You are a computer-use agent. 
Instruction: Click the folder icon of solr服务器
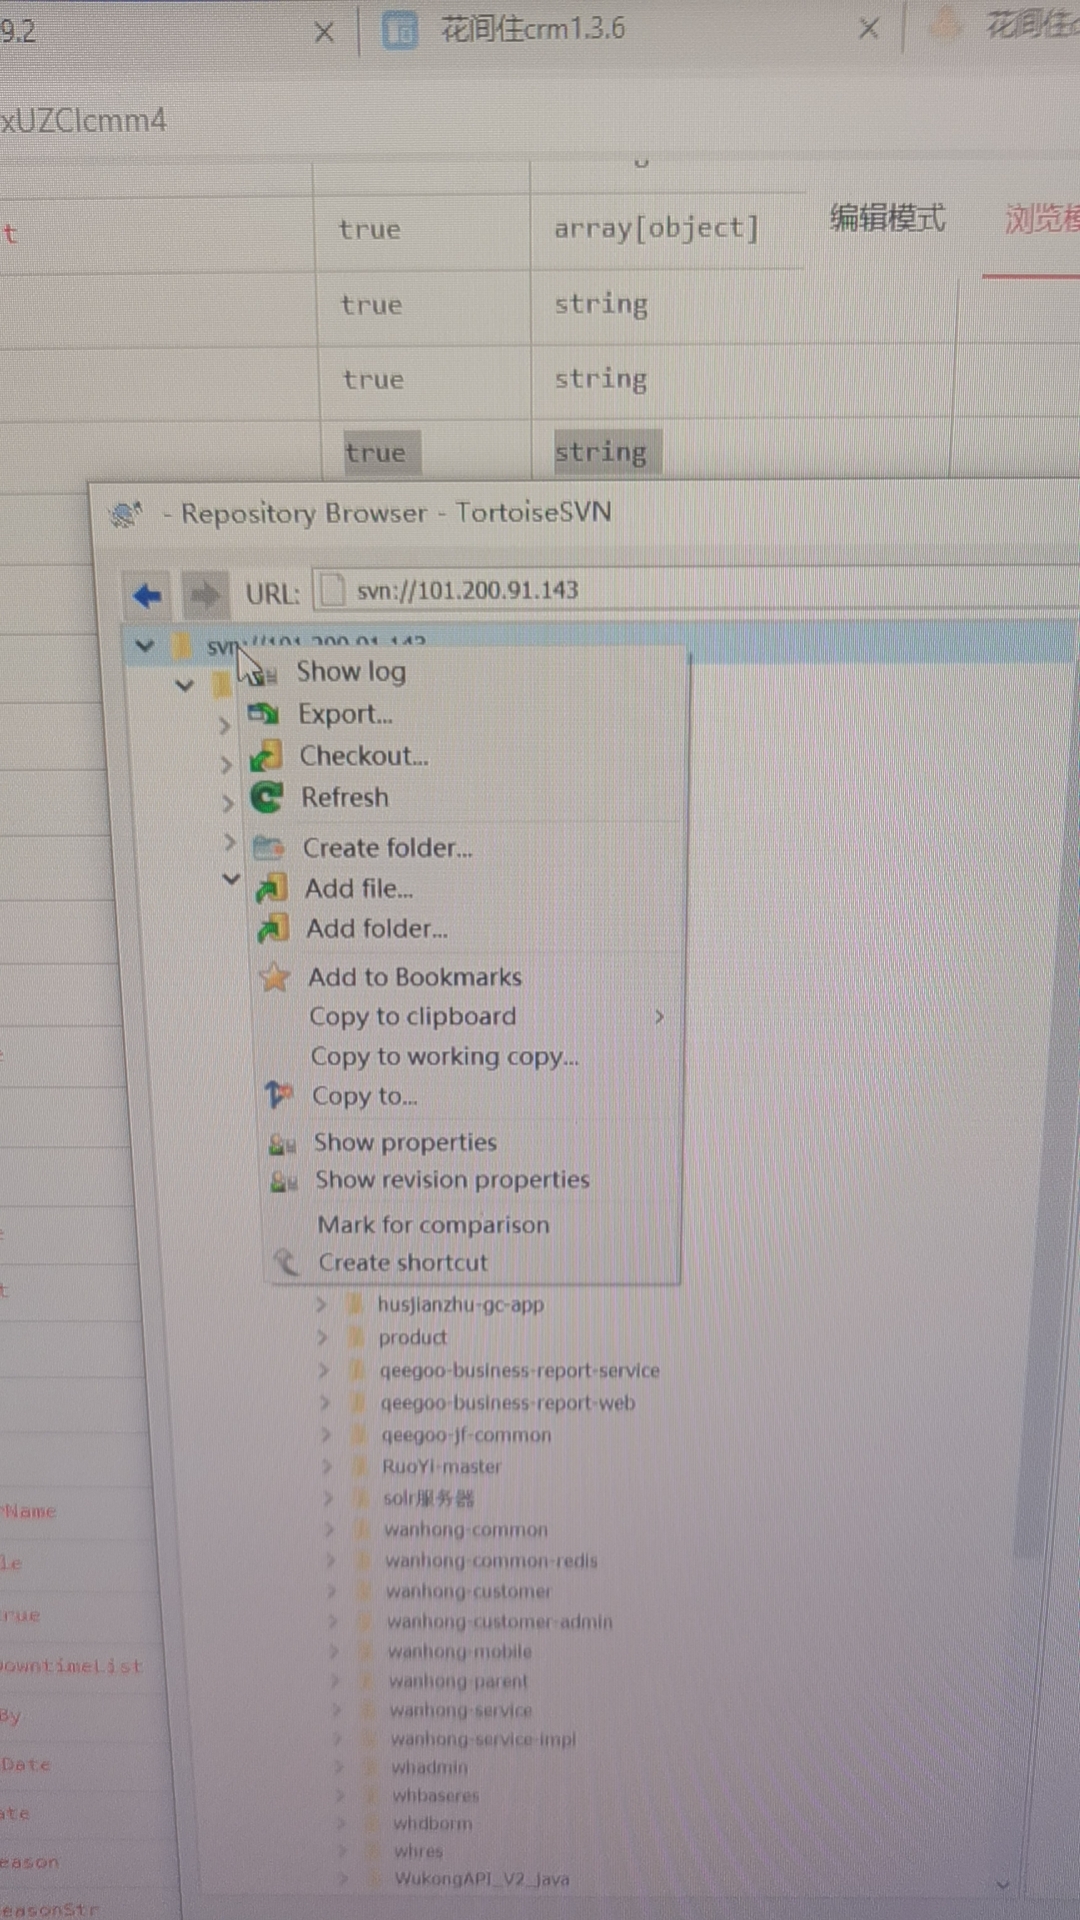[x=363, y=1498]
